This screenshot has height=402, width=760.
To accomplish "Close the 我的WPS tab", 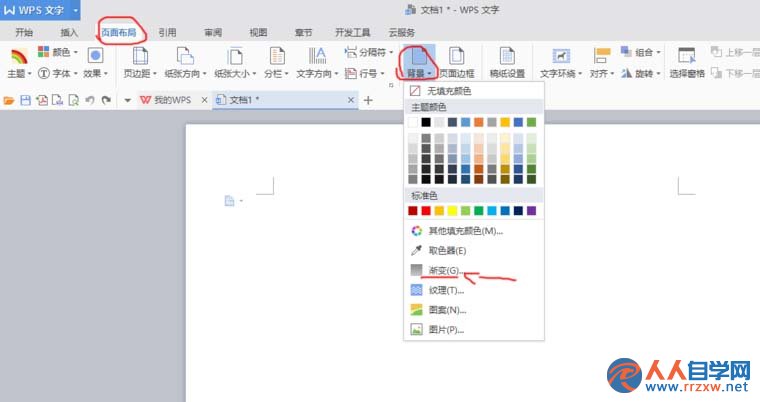I will [x=204, y=100].
